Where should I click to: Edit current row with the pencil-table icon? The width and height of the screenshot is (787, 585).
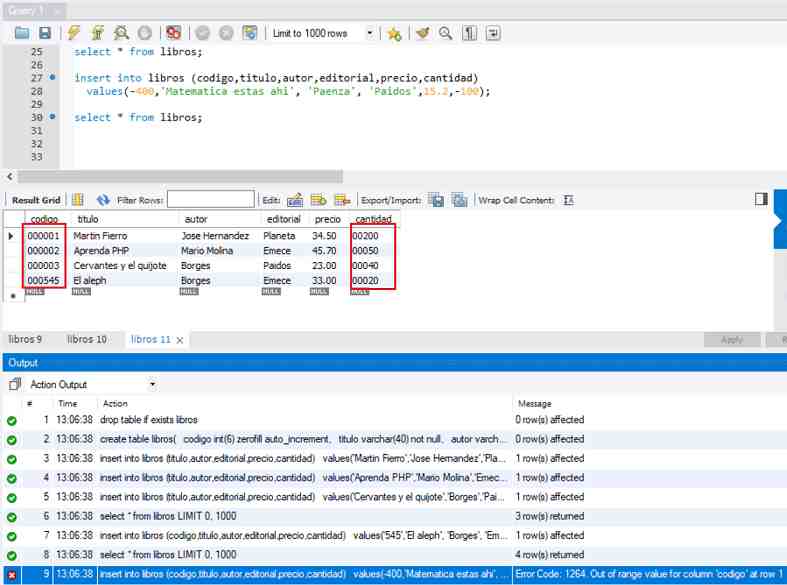tap(295, 200)
